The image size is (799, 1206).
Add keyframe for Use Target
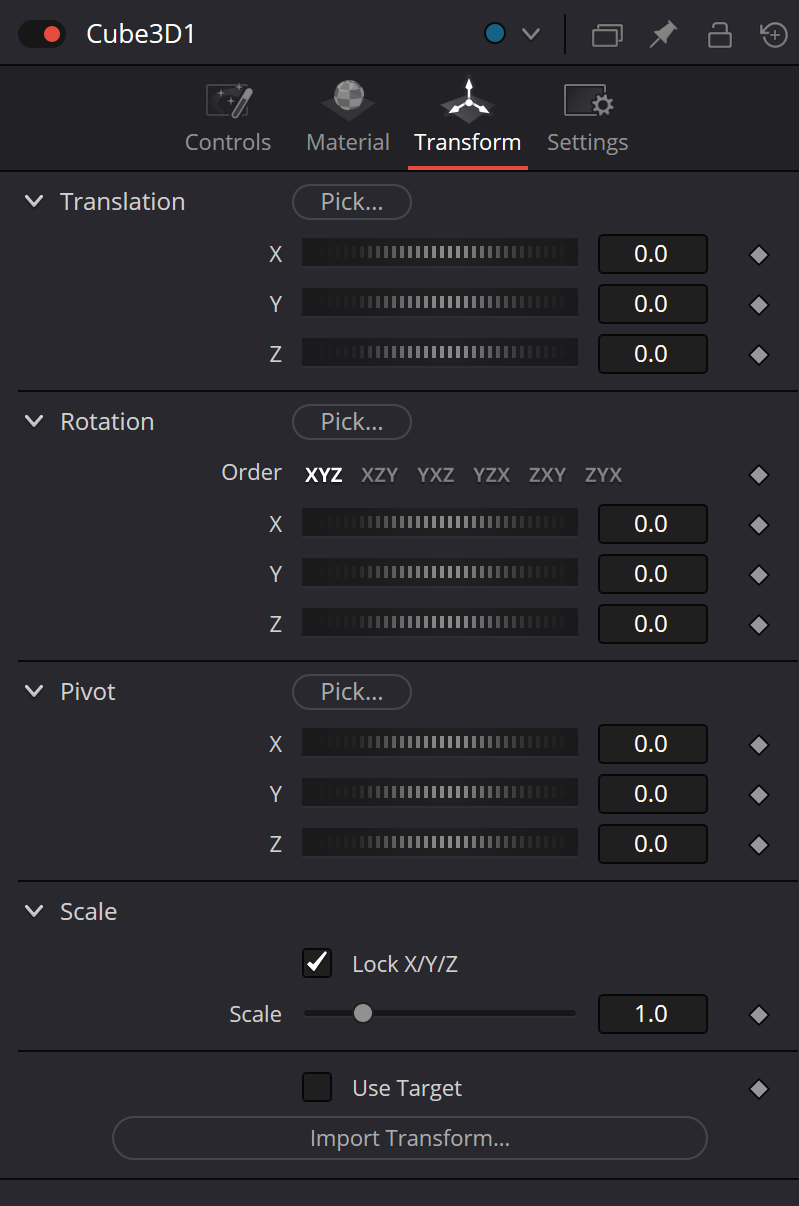coord(759,1089)
